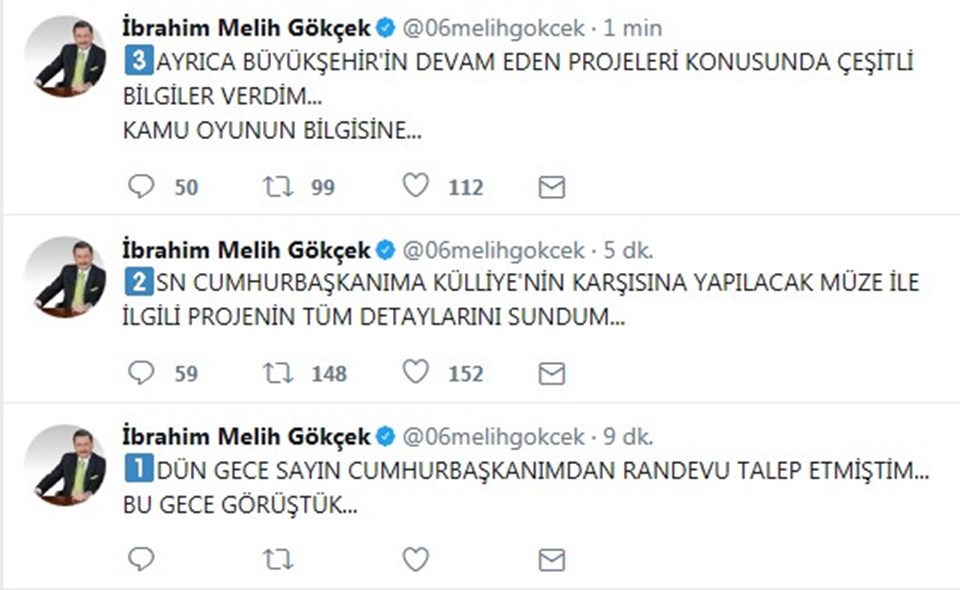Open the author name on top tweet
Image resolution: width=960 pixels, height=590 pixels.
(x=246, y=28)
